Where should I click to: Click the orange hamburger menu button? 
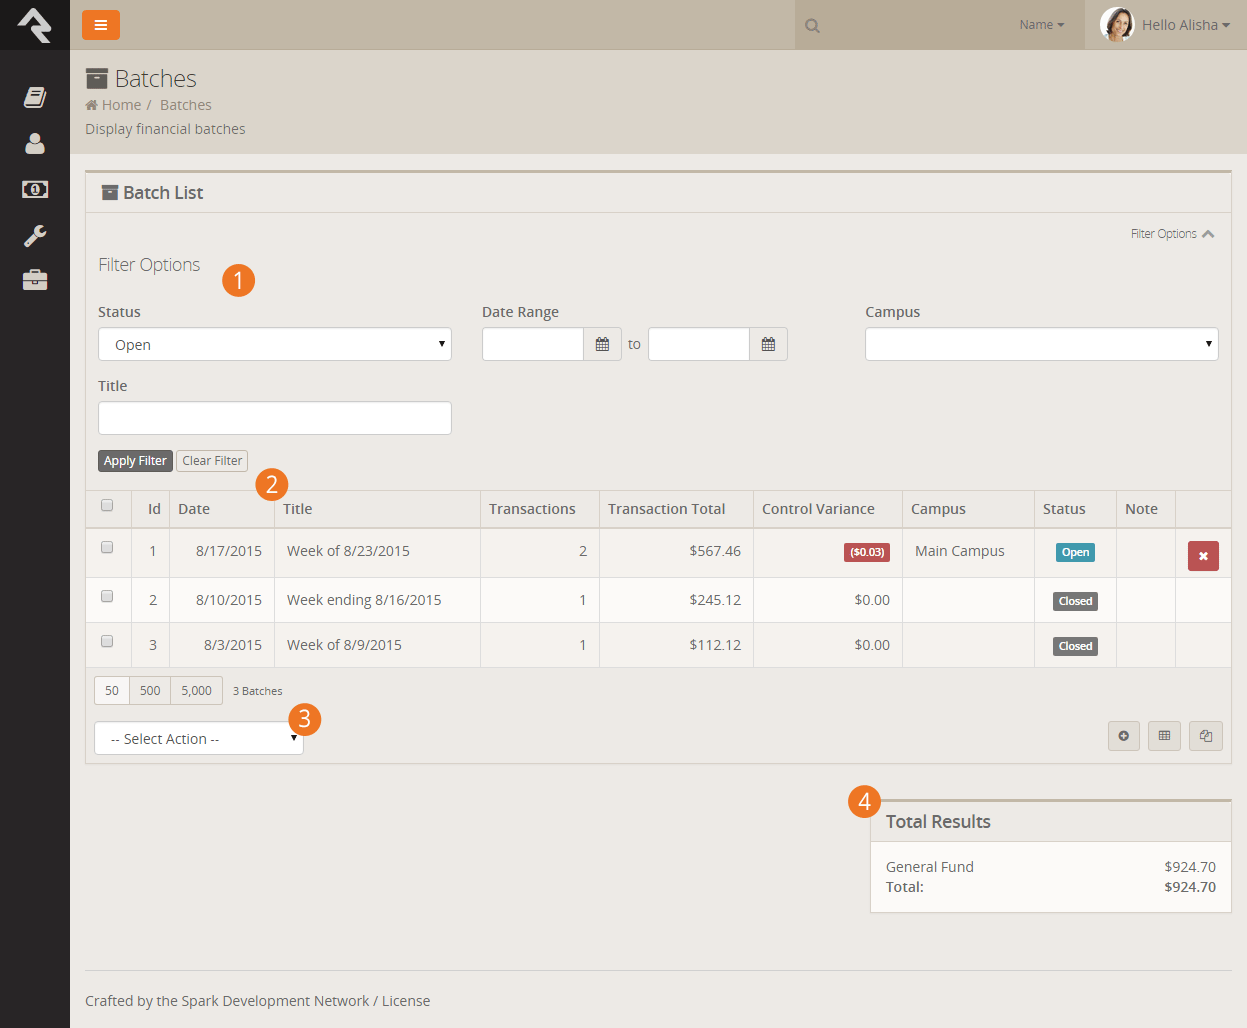click(x=101, y=25)
